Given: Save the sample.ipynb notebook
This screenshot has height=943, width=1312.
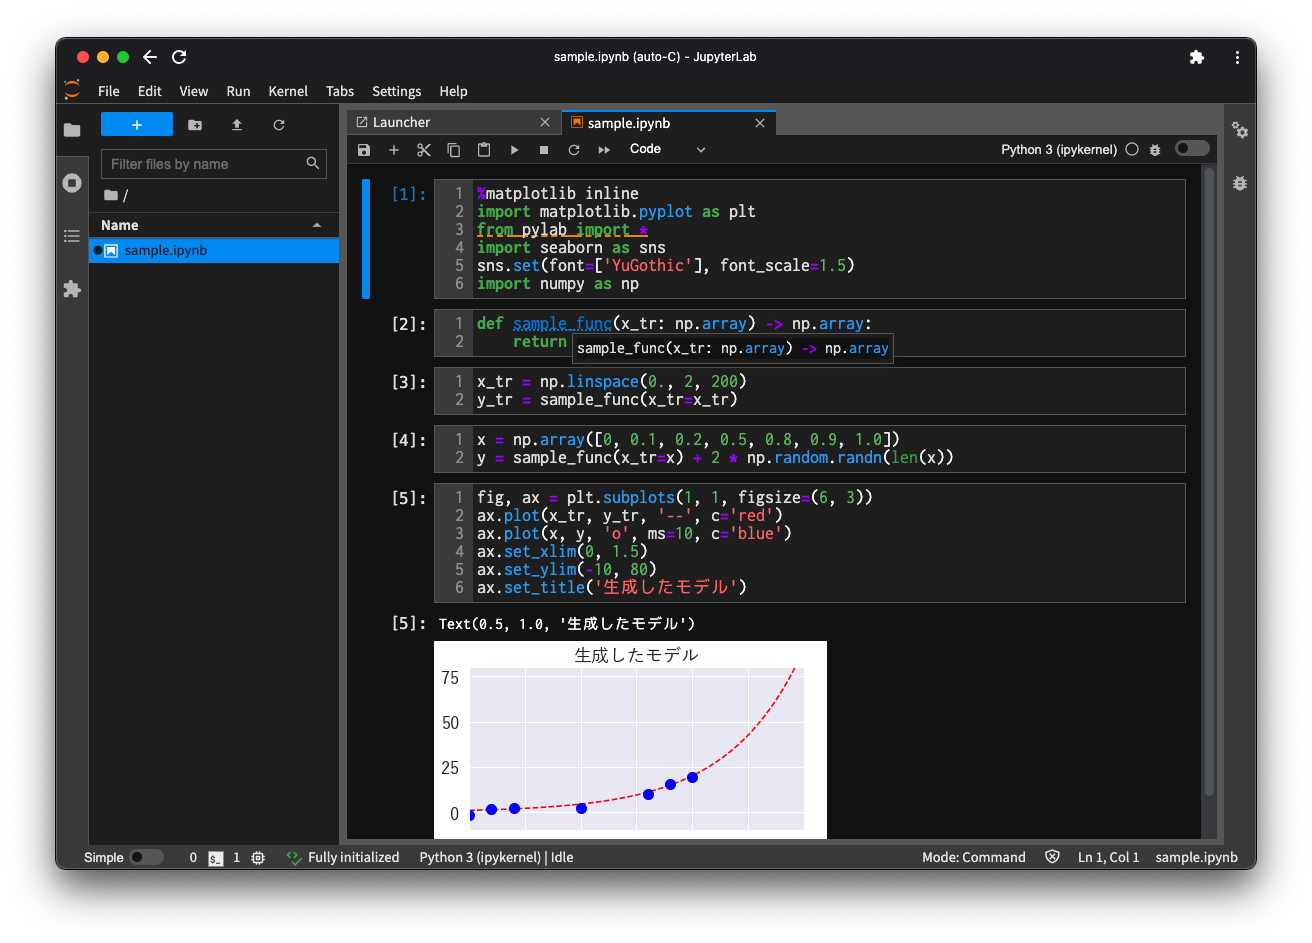Looking at the screenshot, I should click(363, 149).
